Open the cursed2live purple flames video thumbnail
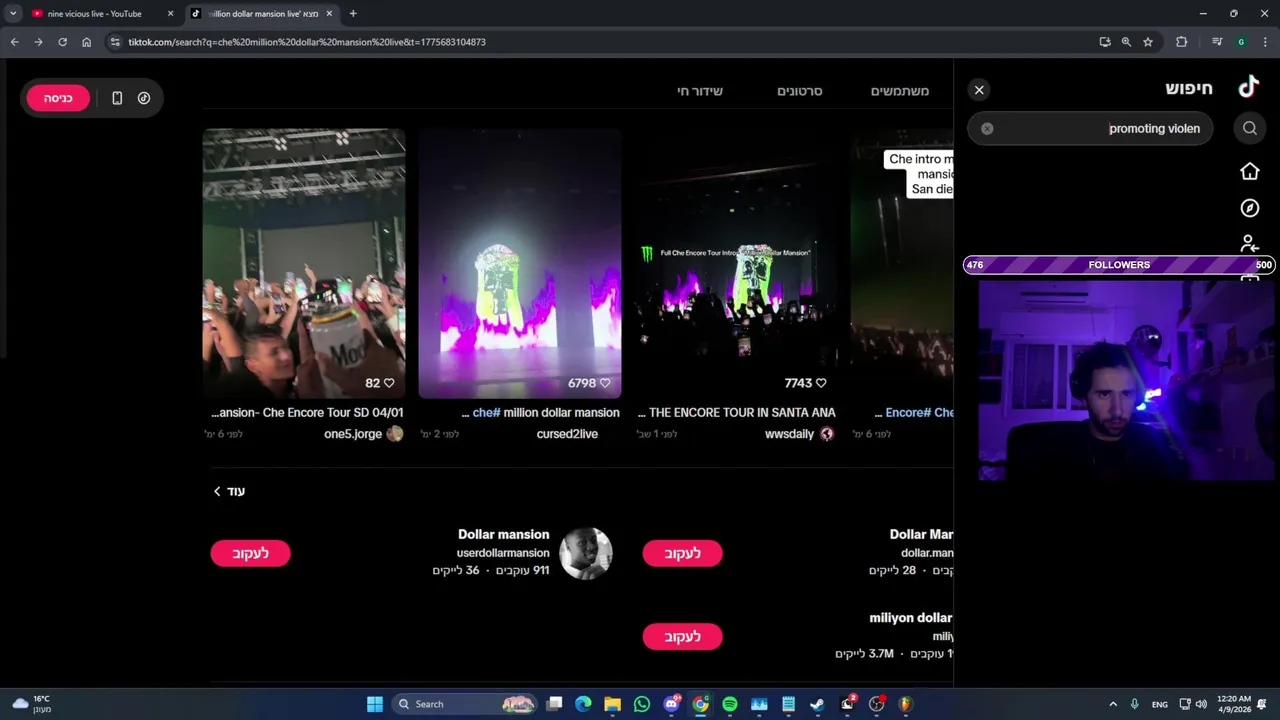The width and height of the screenshot is (1280, 720). click(x=520, y=263)
